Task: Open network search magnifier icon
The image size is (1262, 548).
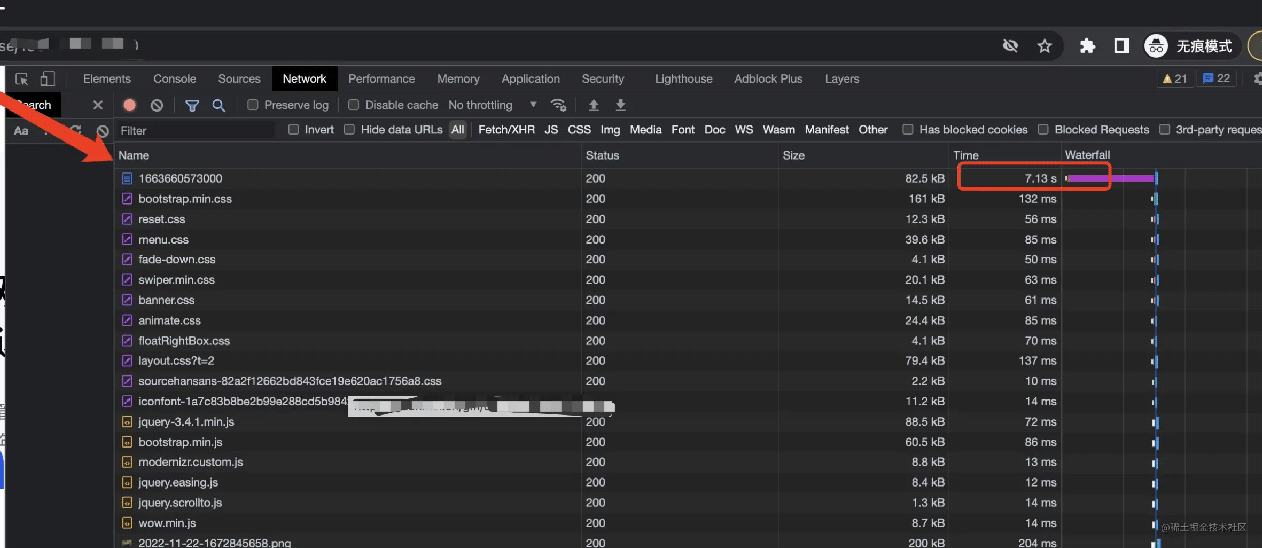Action: (219, 105)
